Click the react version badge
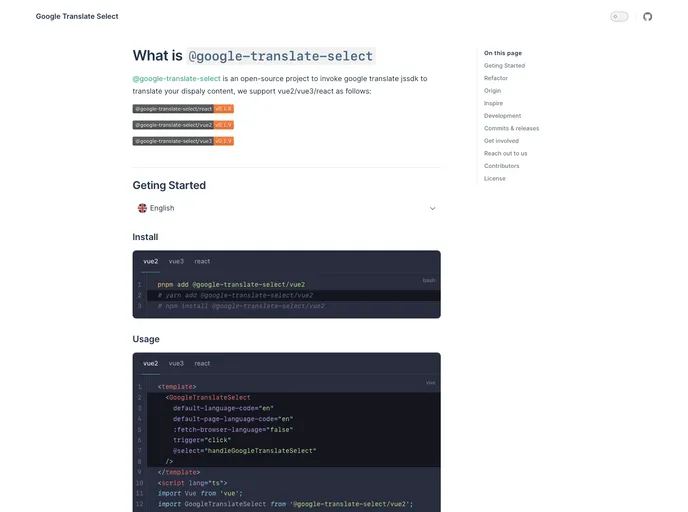Viewport: 688px width, 512px height. click(x=183, y=108)
